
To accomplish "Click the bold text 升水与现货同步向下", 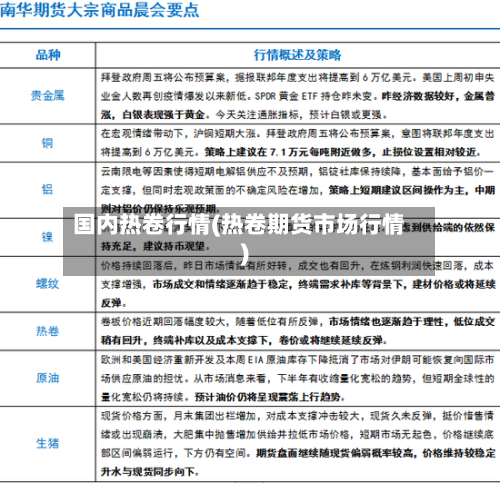I will pyautogui.click(x=148, y=472).
